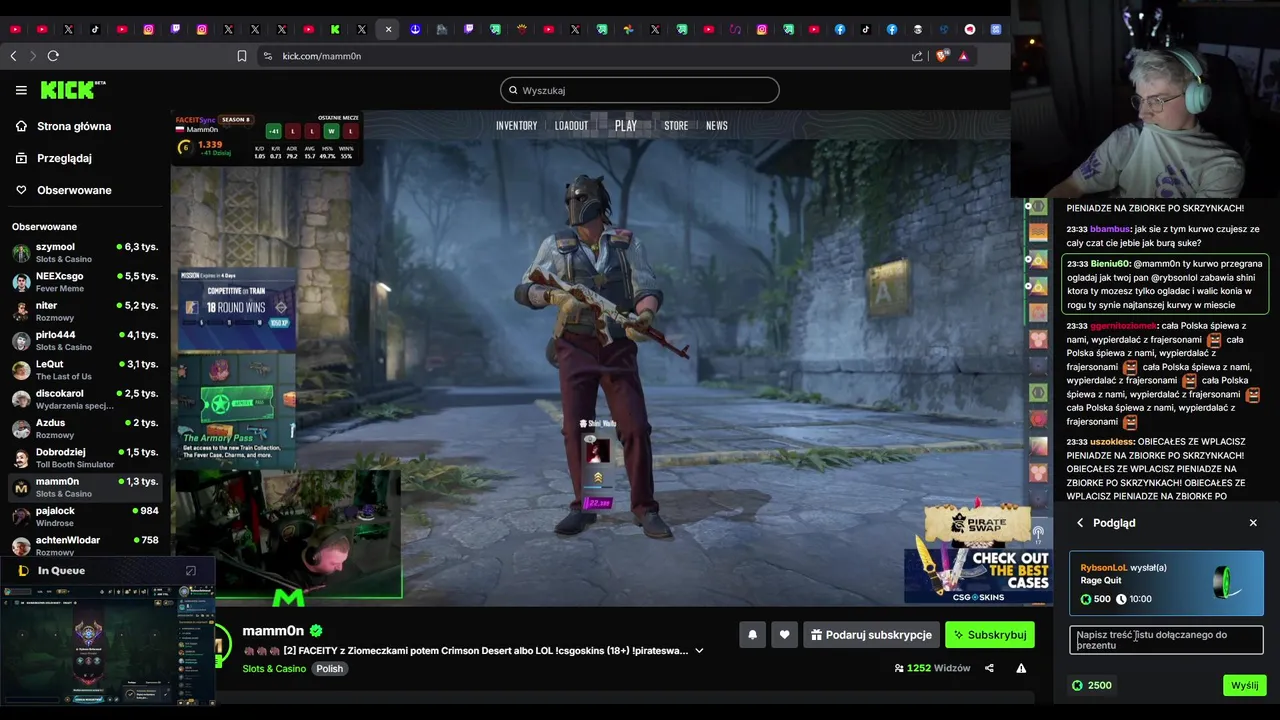Click In Queue overlay header
Viewport: 1280px width, 720px height.
[61, 570]
